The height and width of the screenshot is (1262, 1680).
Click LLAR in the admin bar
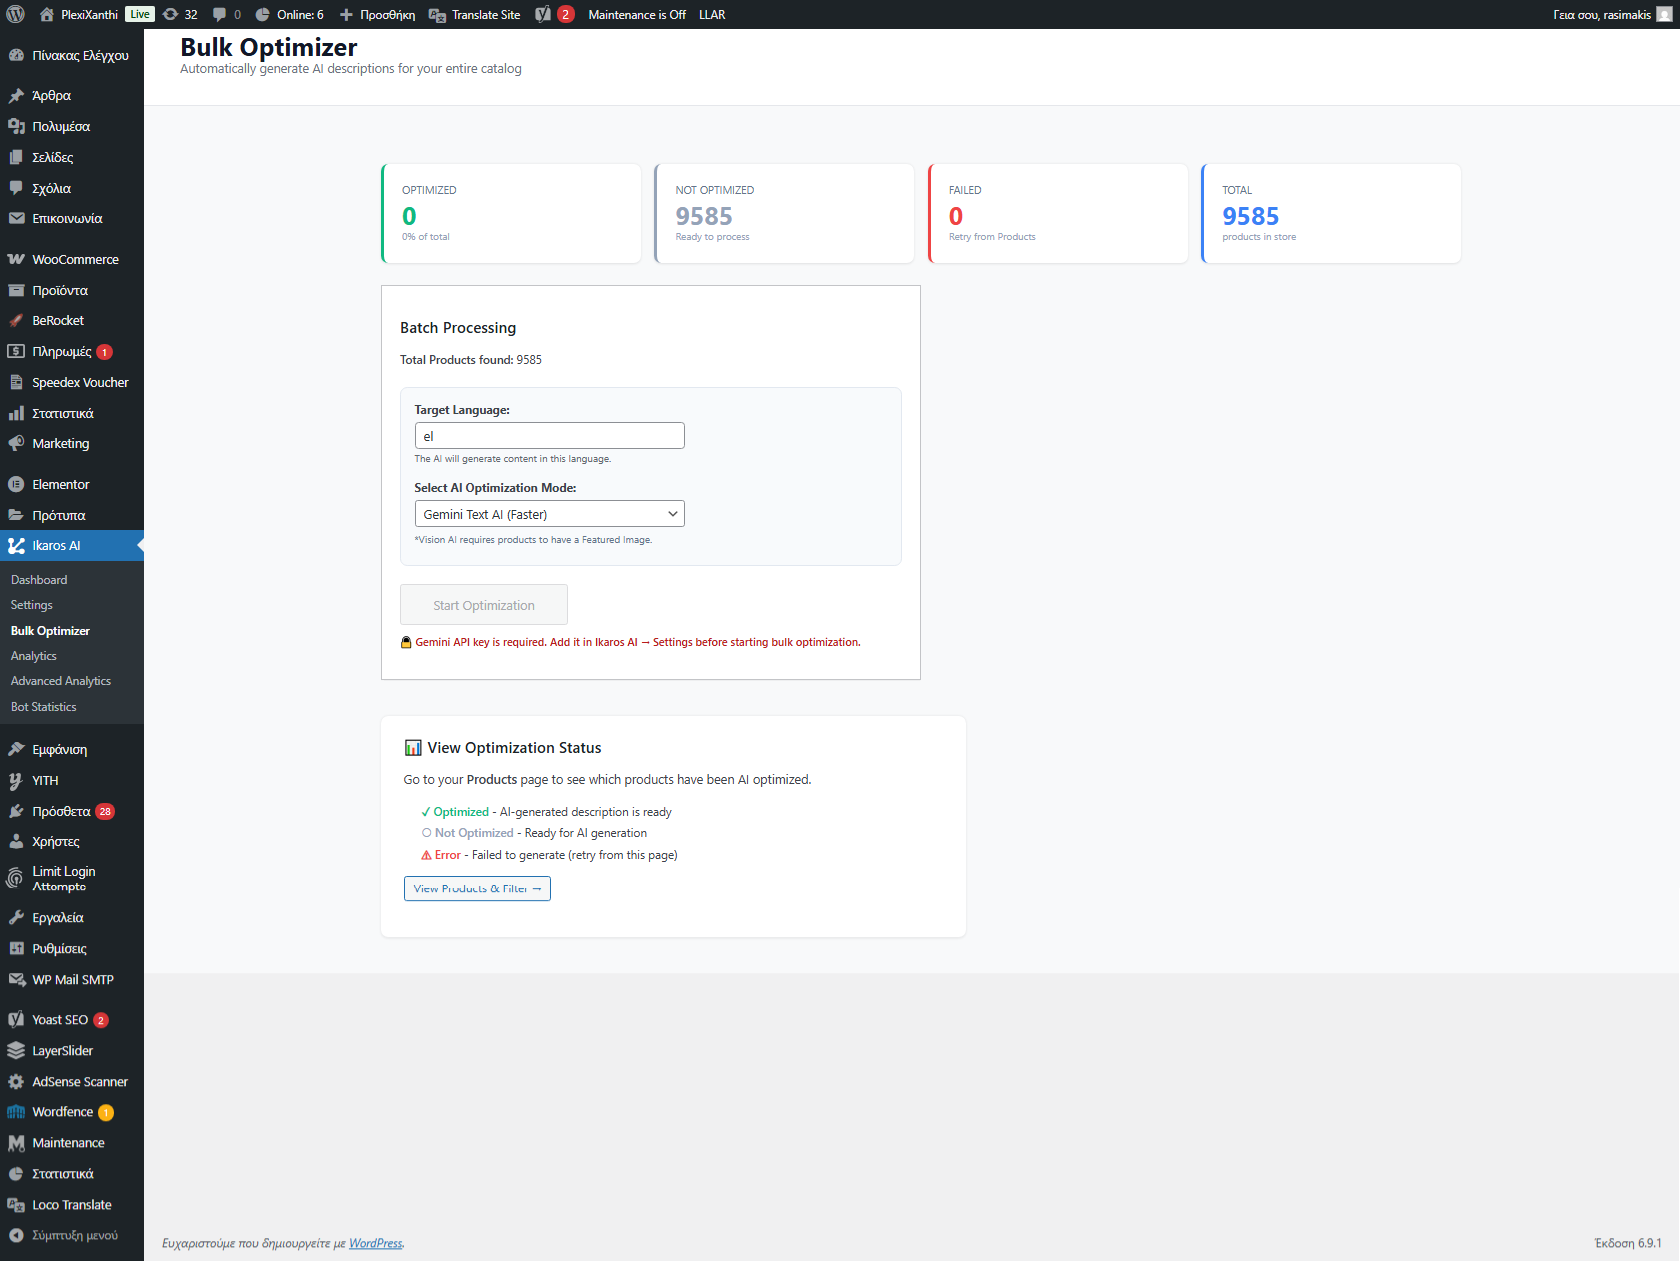pyautogui.click(x=712, y=14)
